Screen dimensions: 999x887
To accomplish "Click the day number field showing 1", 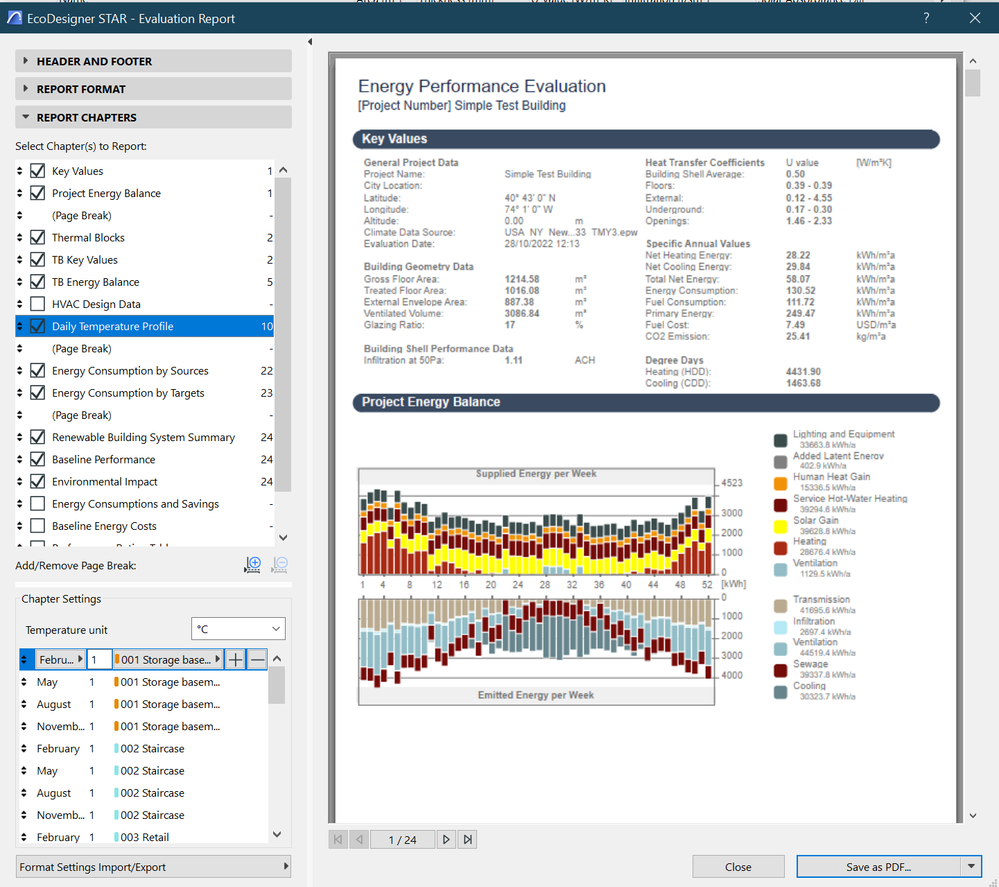I will pos(99,660).
